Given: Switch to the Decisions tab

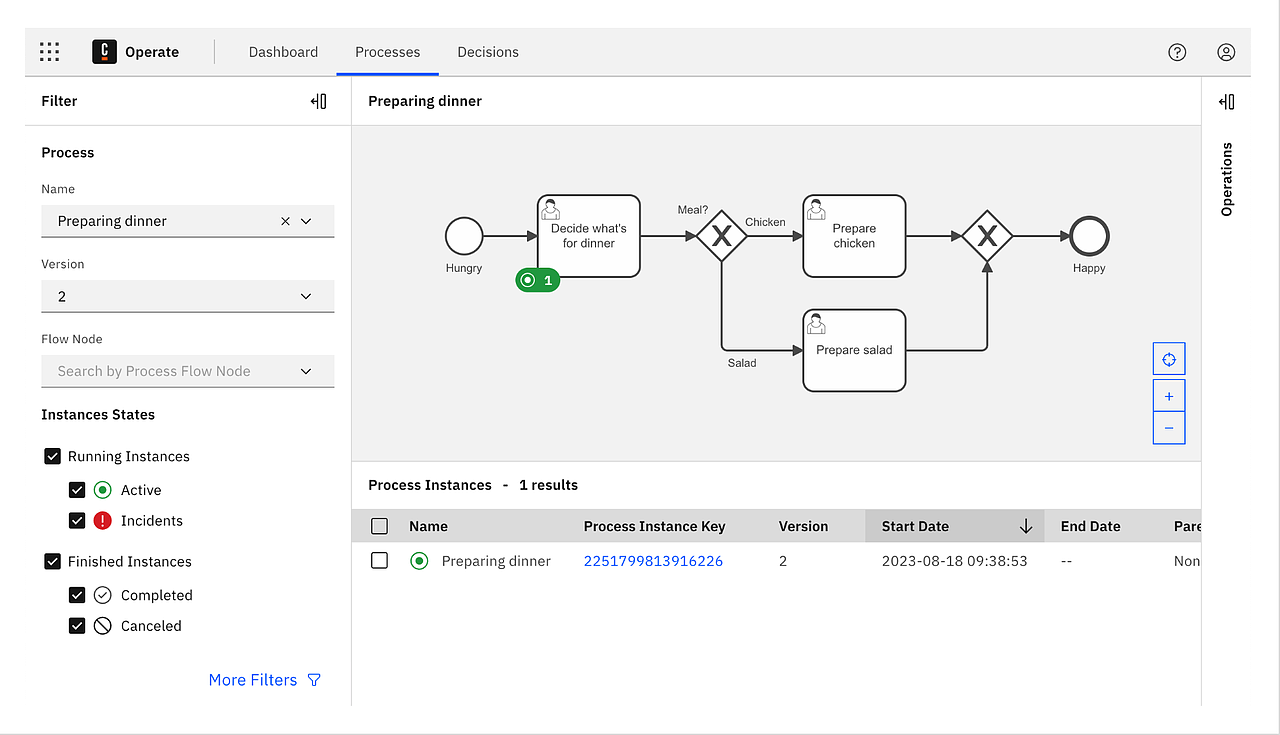Looking at the screenshot, I should click(x=488, y=52).
